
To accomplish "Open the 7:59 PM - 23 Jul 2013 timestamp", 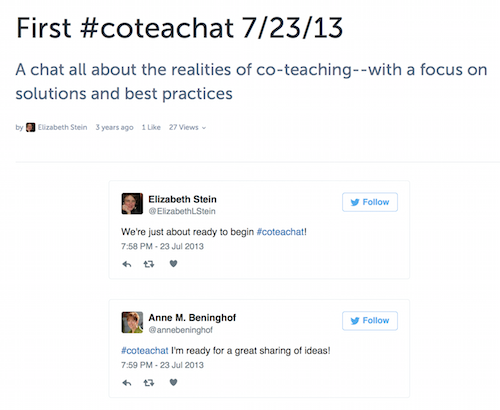I will point(162,365).
